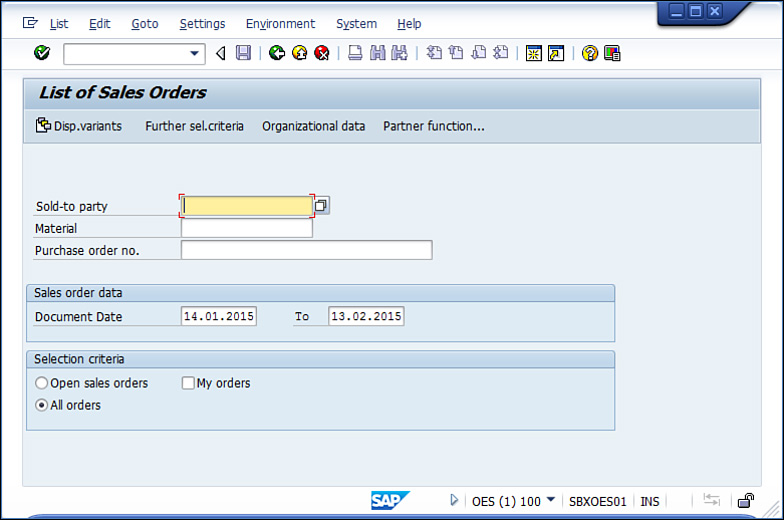Maximize the SAP window

click(x=695, y=11)
